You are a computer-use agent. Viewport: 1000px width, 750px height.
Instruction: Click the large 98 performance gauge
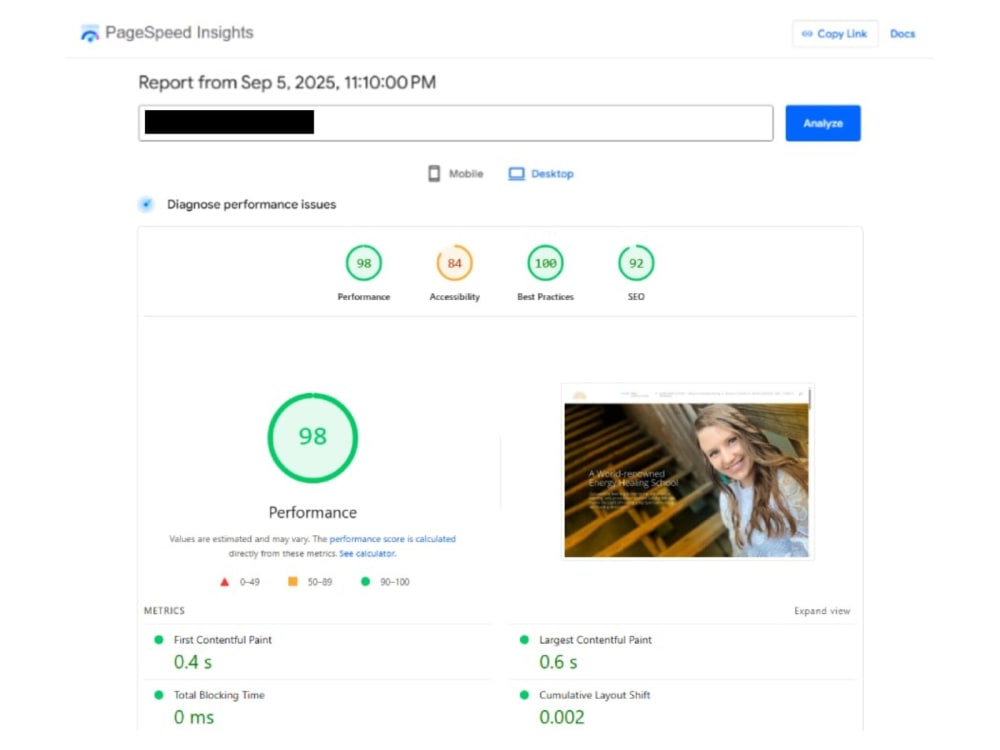pyautogui.click(x=312, y=438)
